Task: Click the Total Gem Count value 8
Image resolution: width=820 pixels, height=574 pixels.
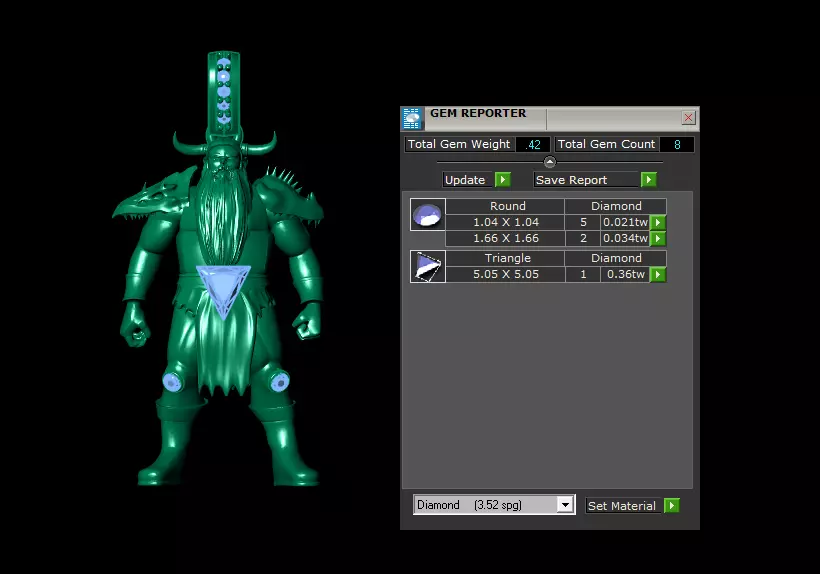Action: click(x=677, y=144)
